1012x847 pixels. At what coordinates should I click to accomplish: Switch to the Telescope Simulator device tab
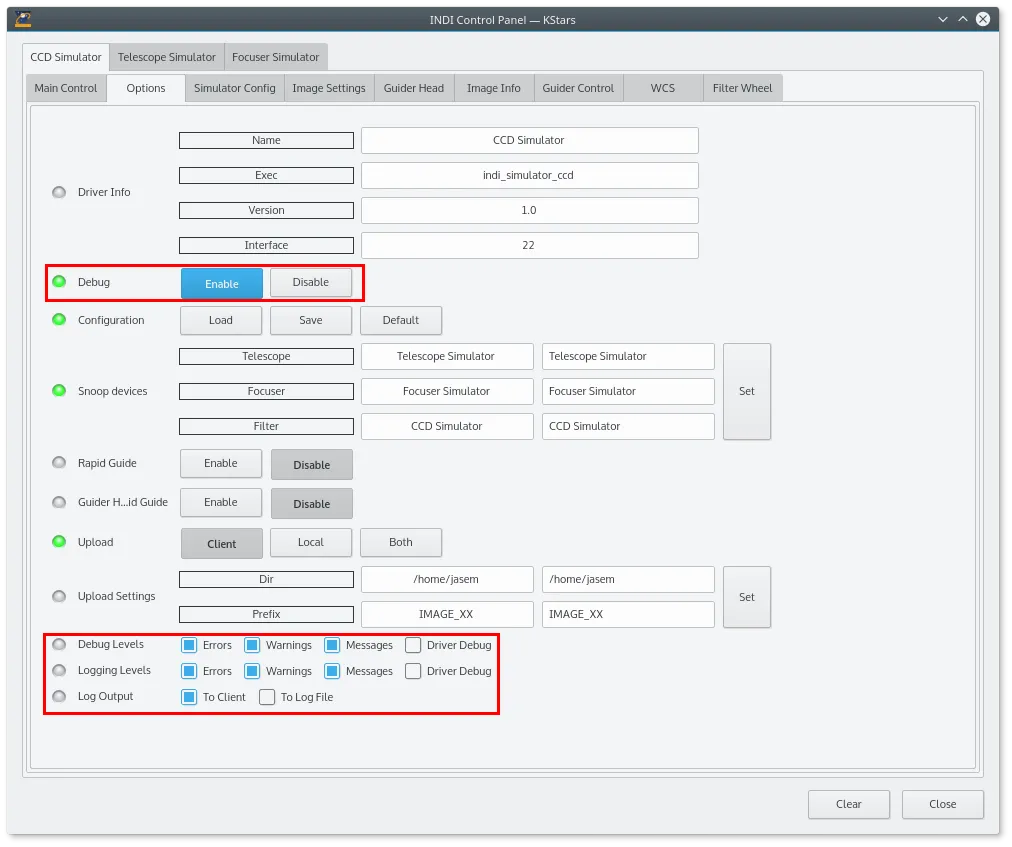click(167, 57)
